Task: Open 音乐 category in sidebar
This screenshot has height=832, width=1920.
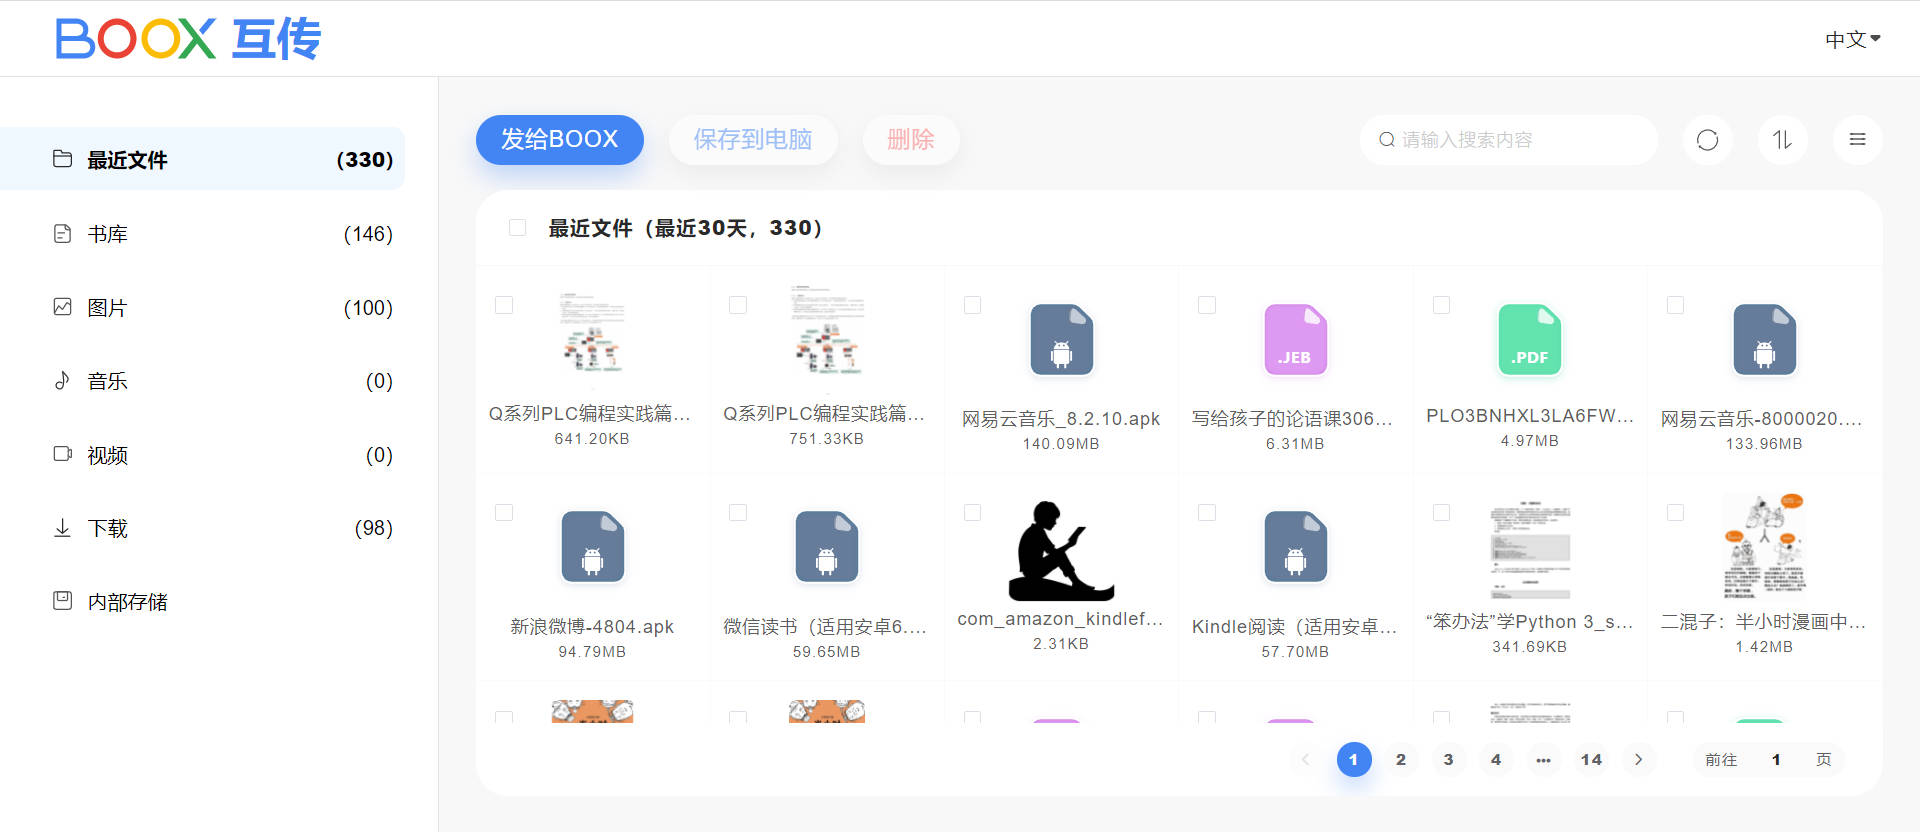Action: click(202, 380)
